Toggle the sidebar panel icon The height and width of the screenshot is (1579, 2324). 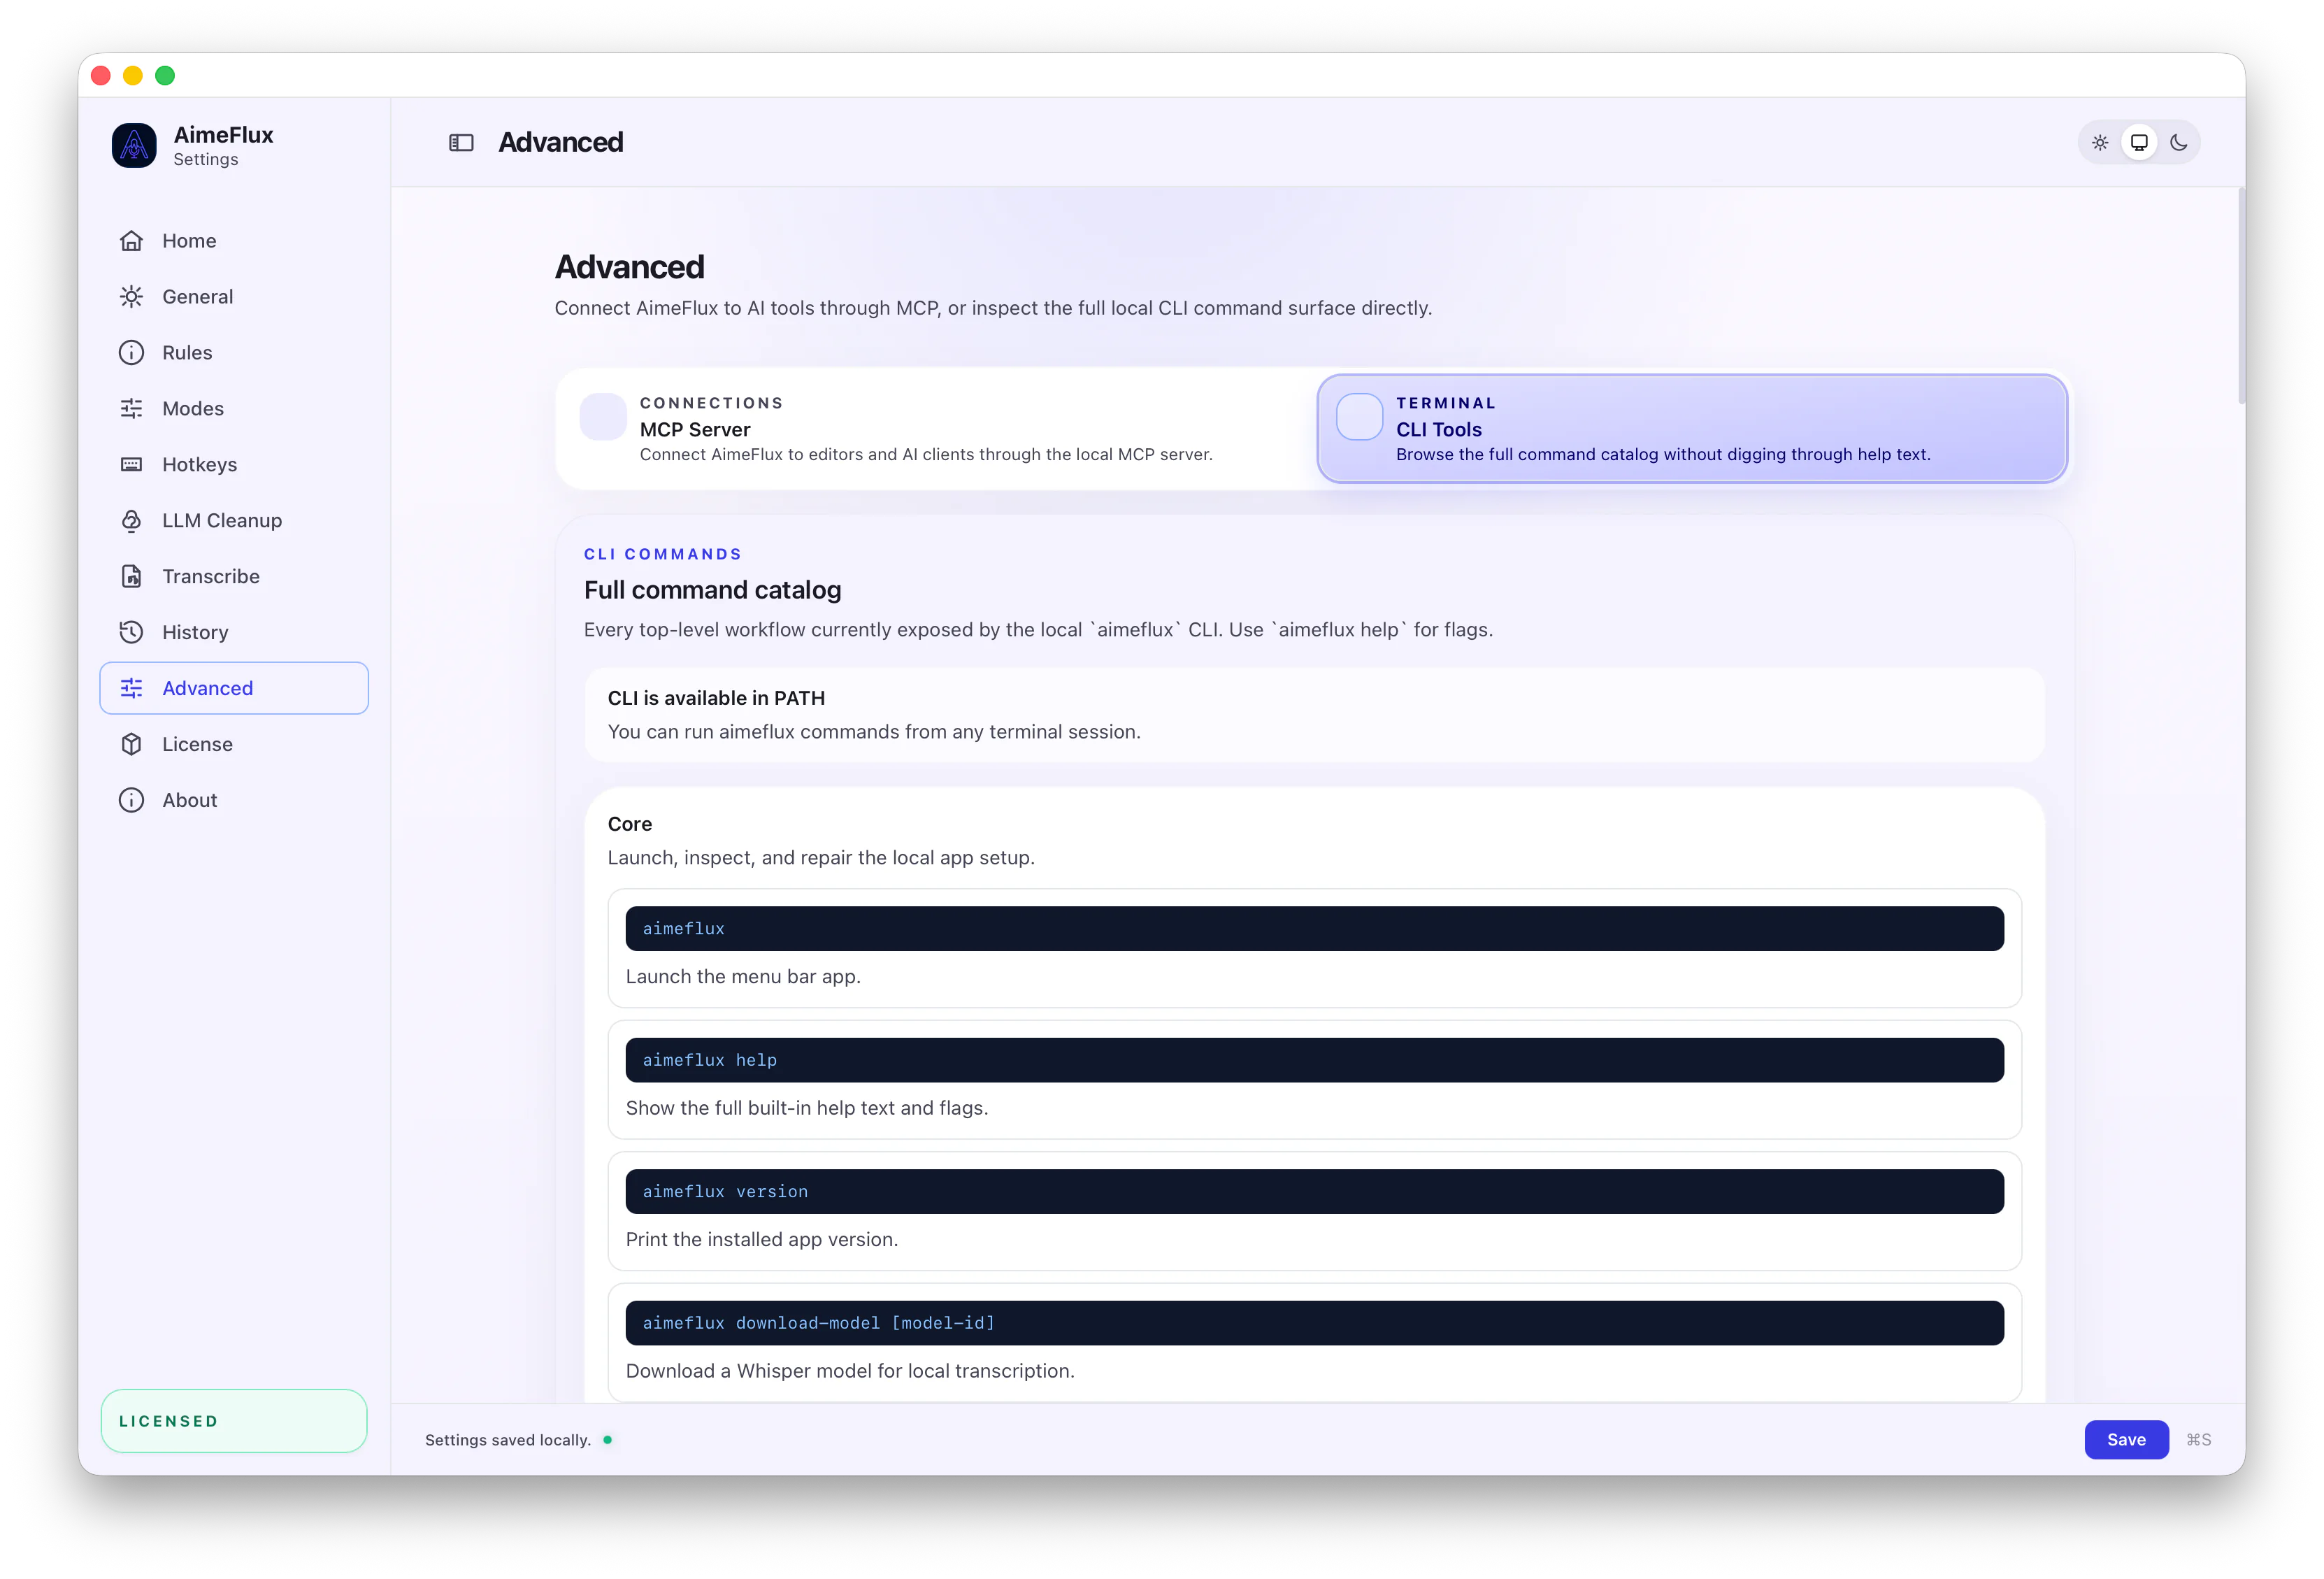click(x=461, y=143)
